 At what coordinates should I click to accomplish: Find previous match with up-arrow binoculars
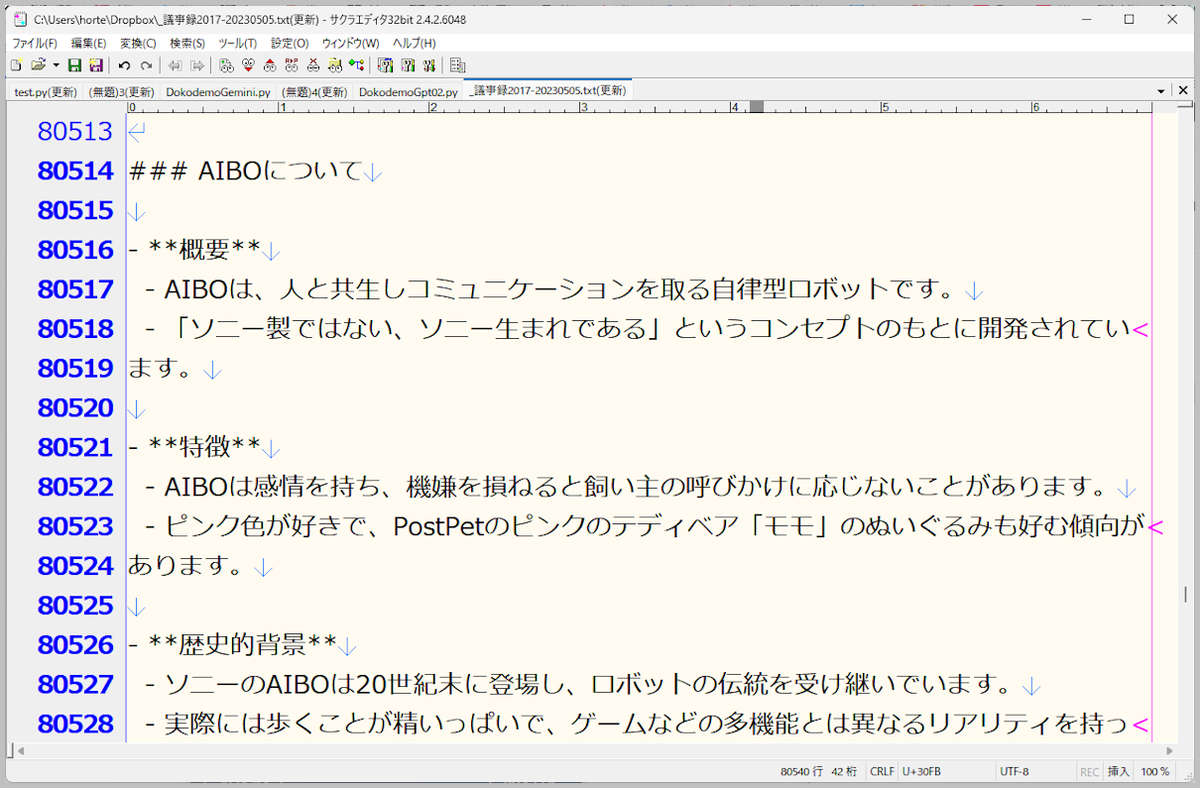click(270, 65)
